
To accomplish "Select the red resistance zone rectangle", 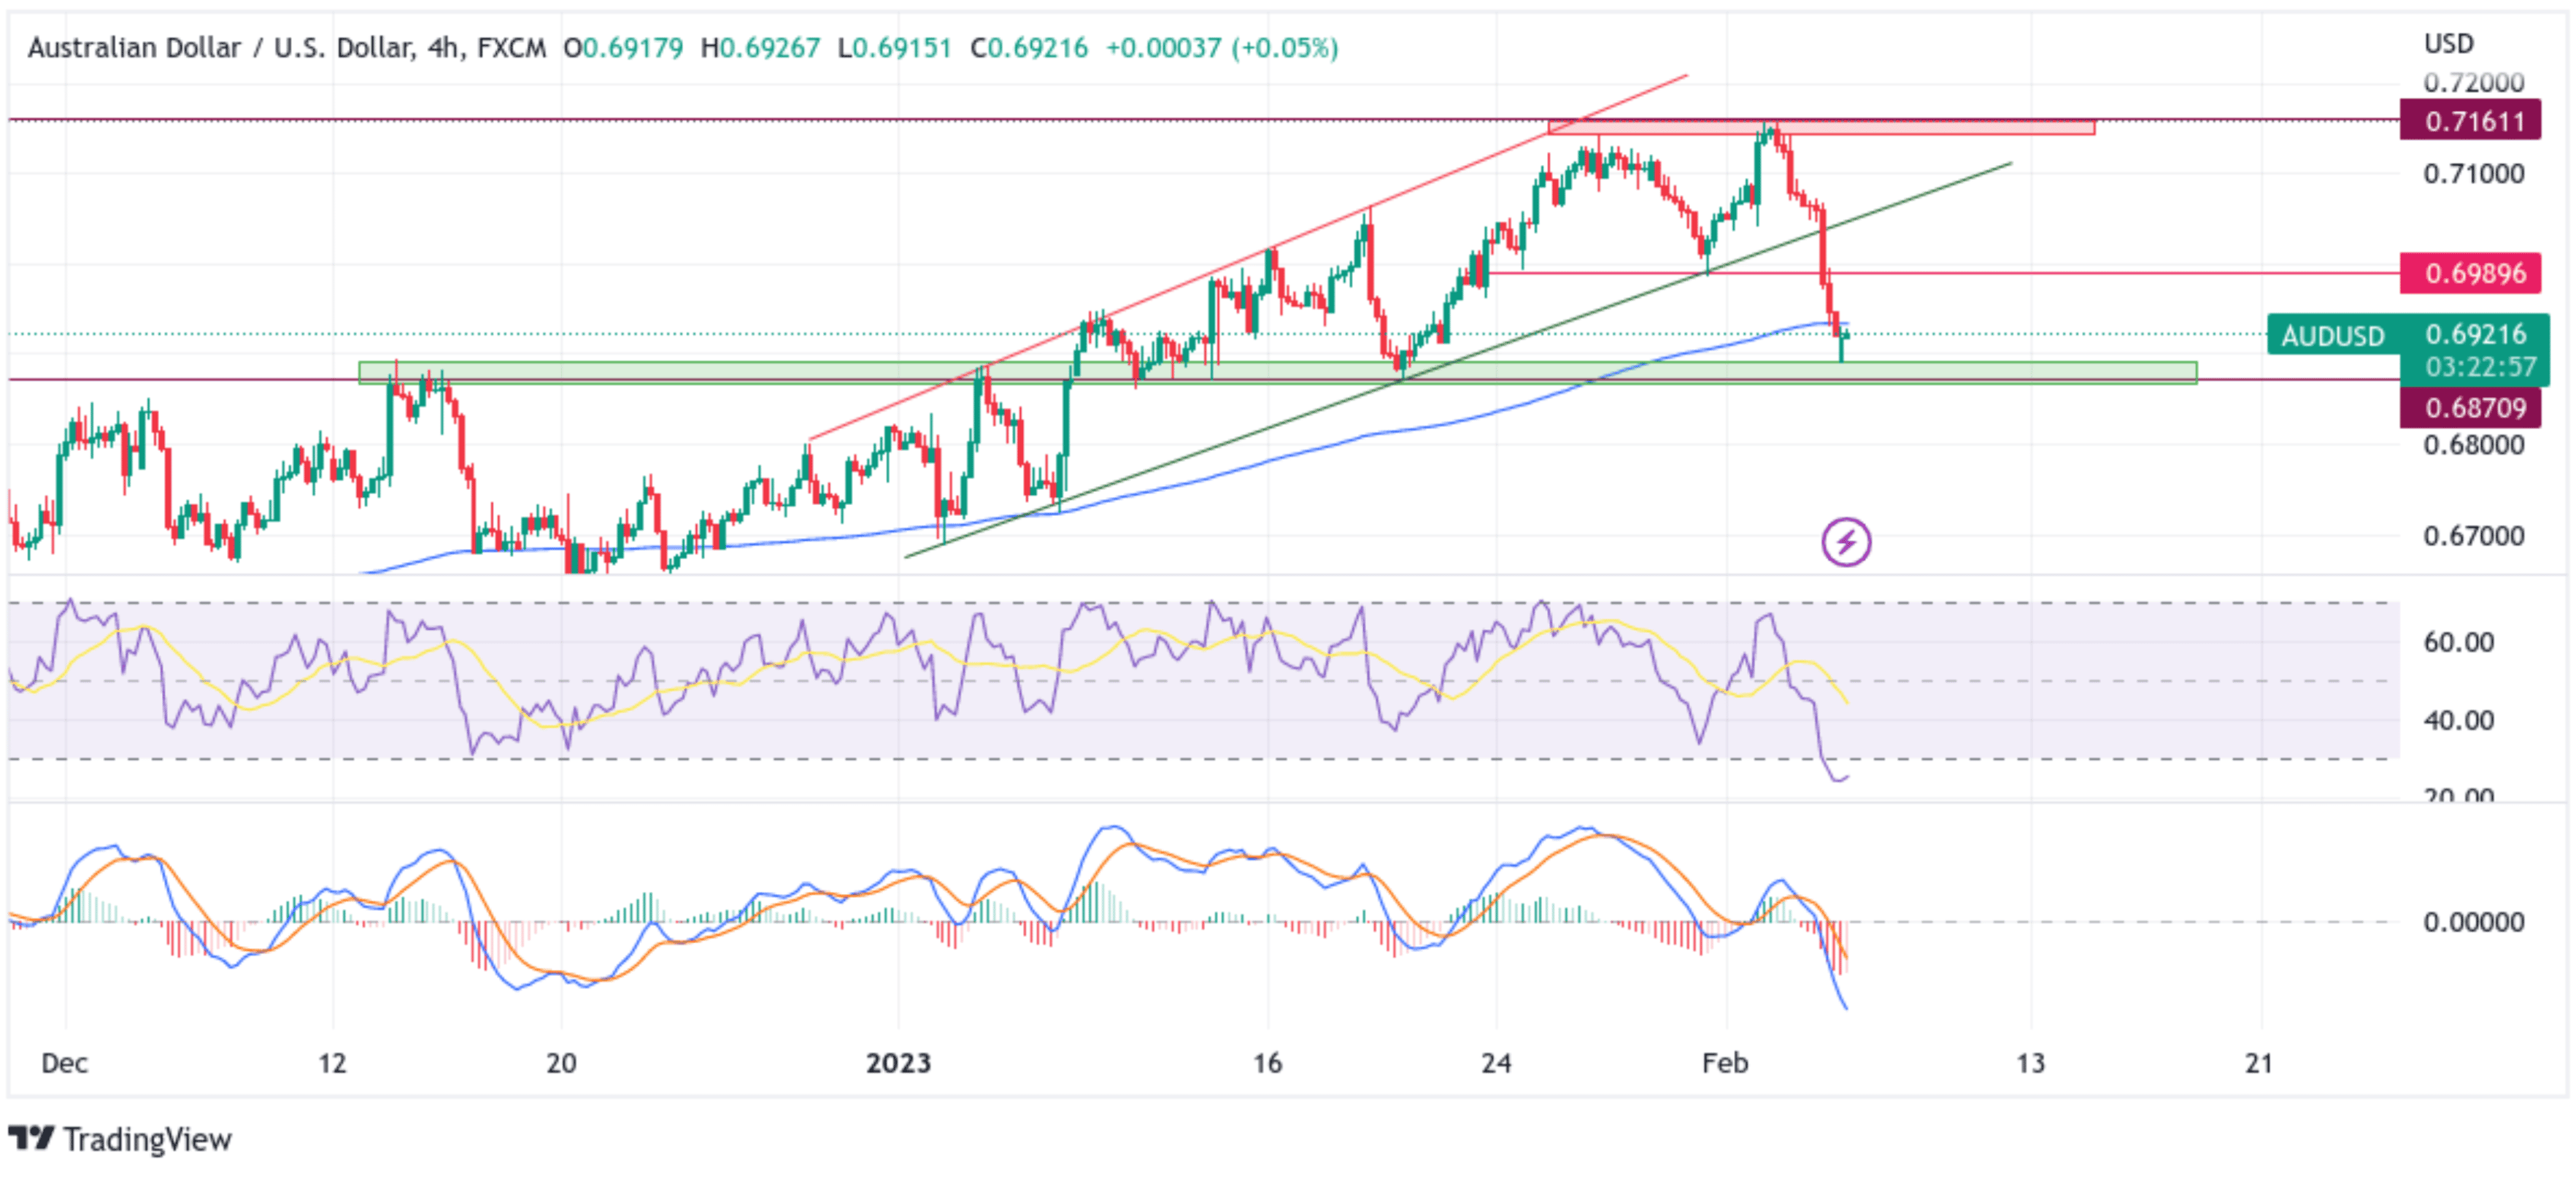I will coord(1821,127).
